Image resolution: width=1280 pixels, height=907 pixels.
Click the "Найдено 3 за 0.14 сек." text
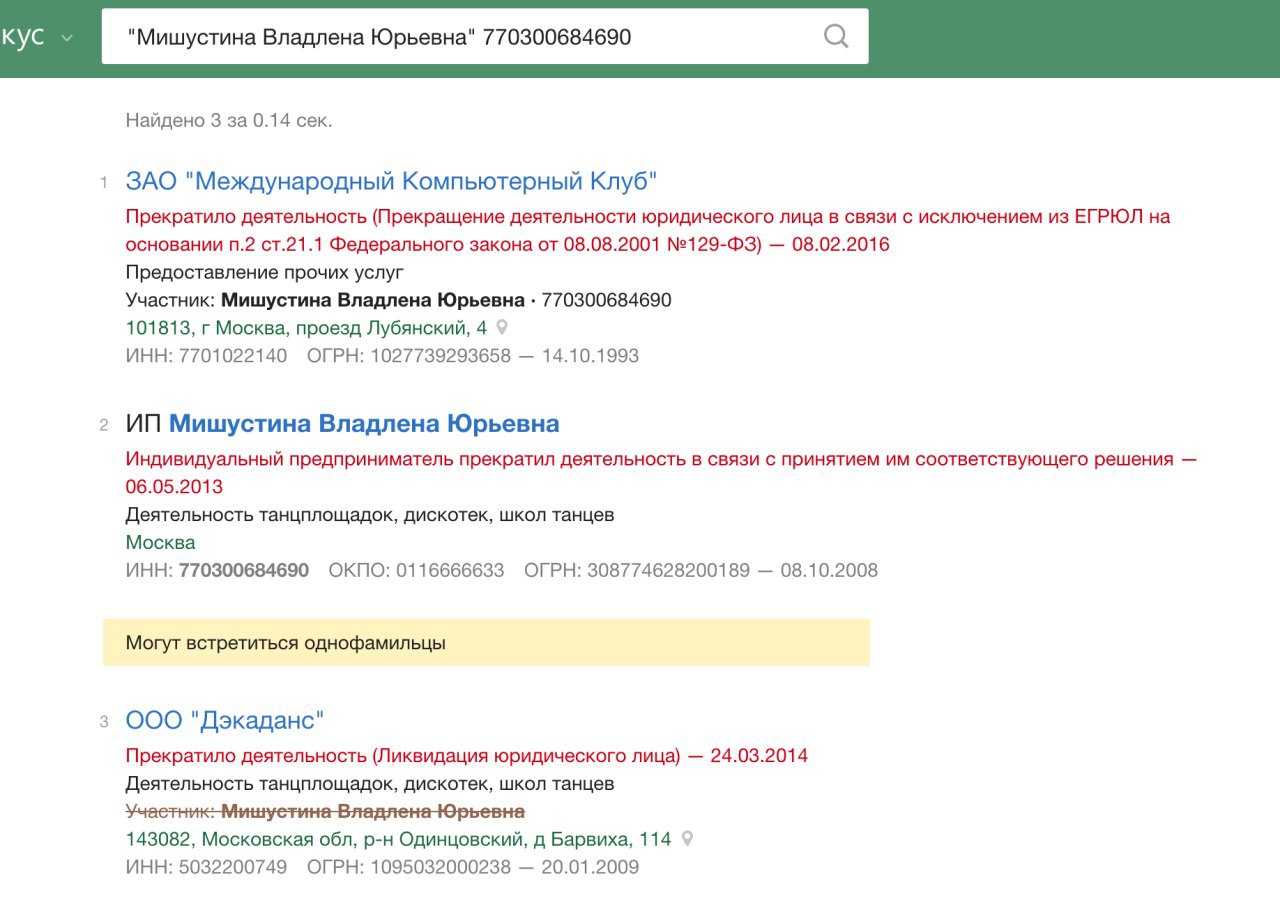229,121
